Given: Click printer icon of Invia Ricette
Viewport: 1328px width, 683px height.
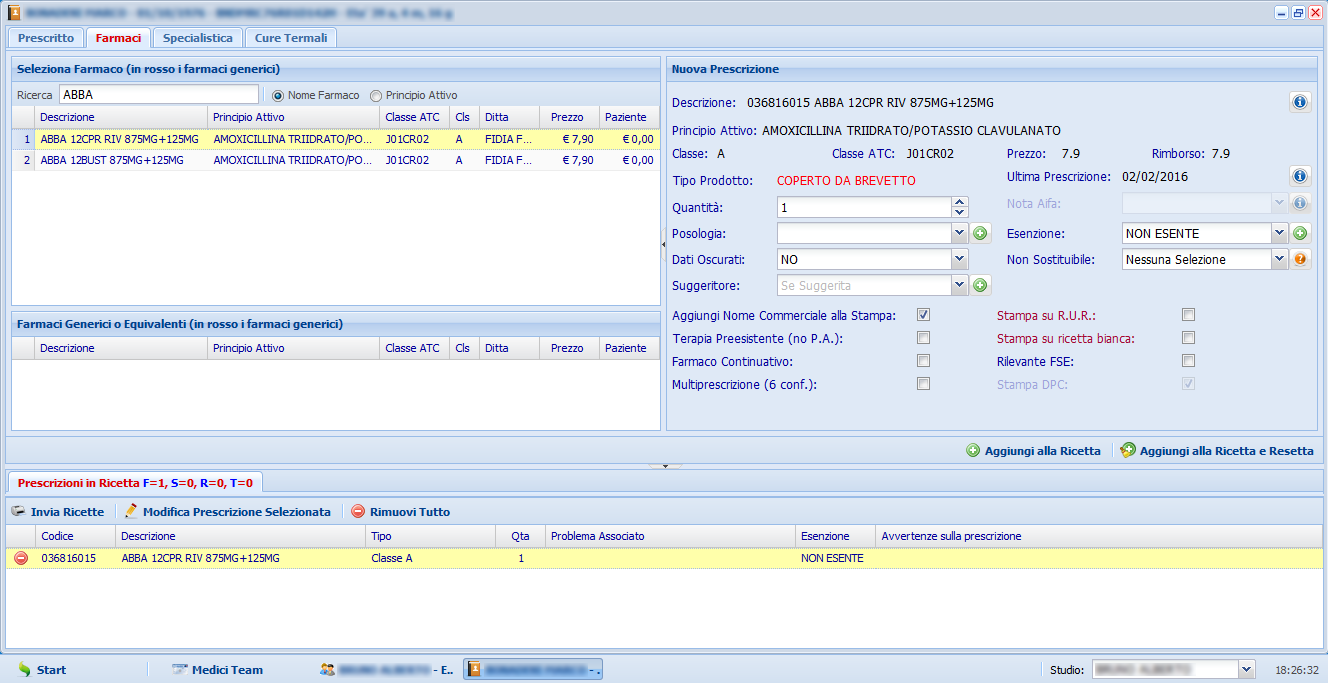Looking at the screenshot, I should (x=18, y=511).
